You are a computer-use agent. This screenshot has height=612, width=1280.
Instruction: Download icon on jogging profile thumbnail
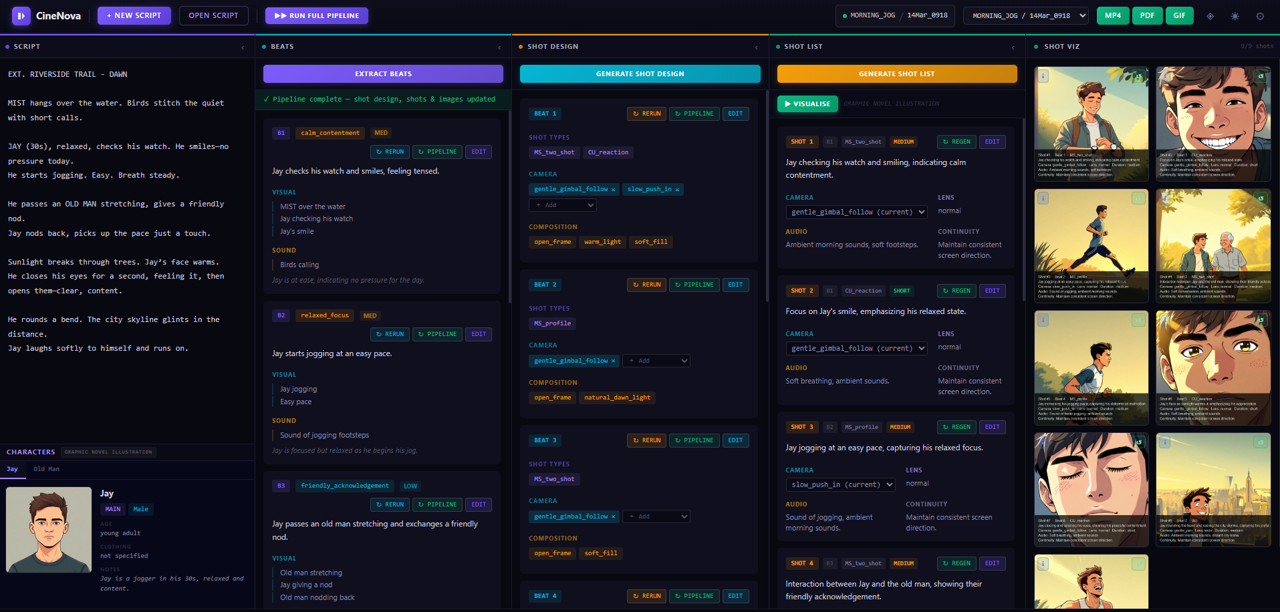(x=1043, y=198)
